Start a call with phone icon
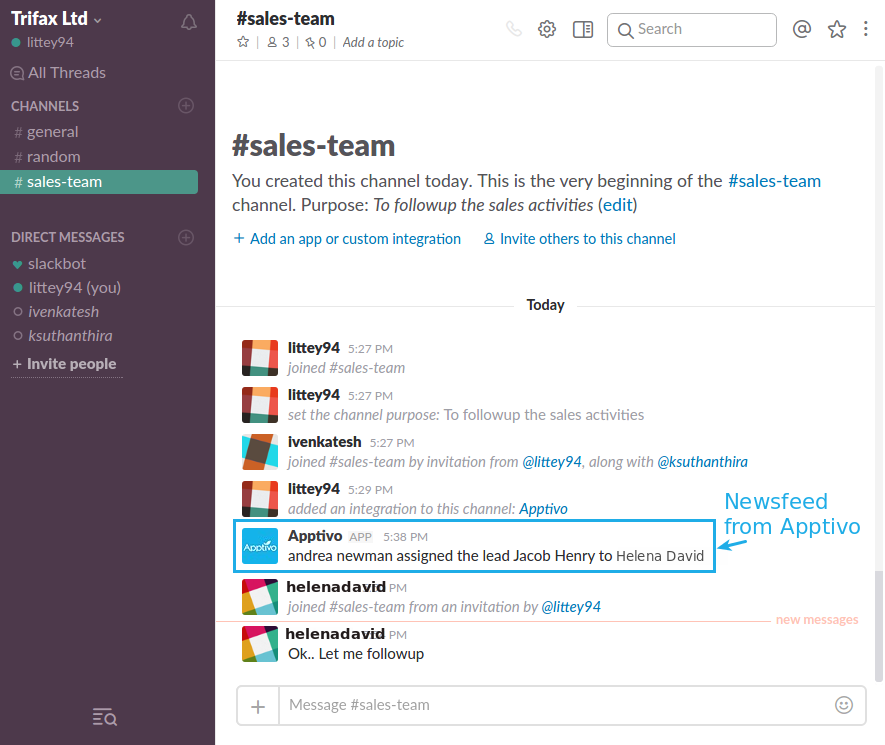Screen dimensions: 885x745 [x=514, y=29]
